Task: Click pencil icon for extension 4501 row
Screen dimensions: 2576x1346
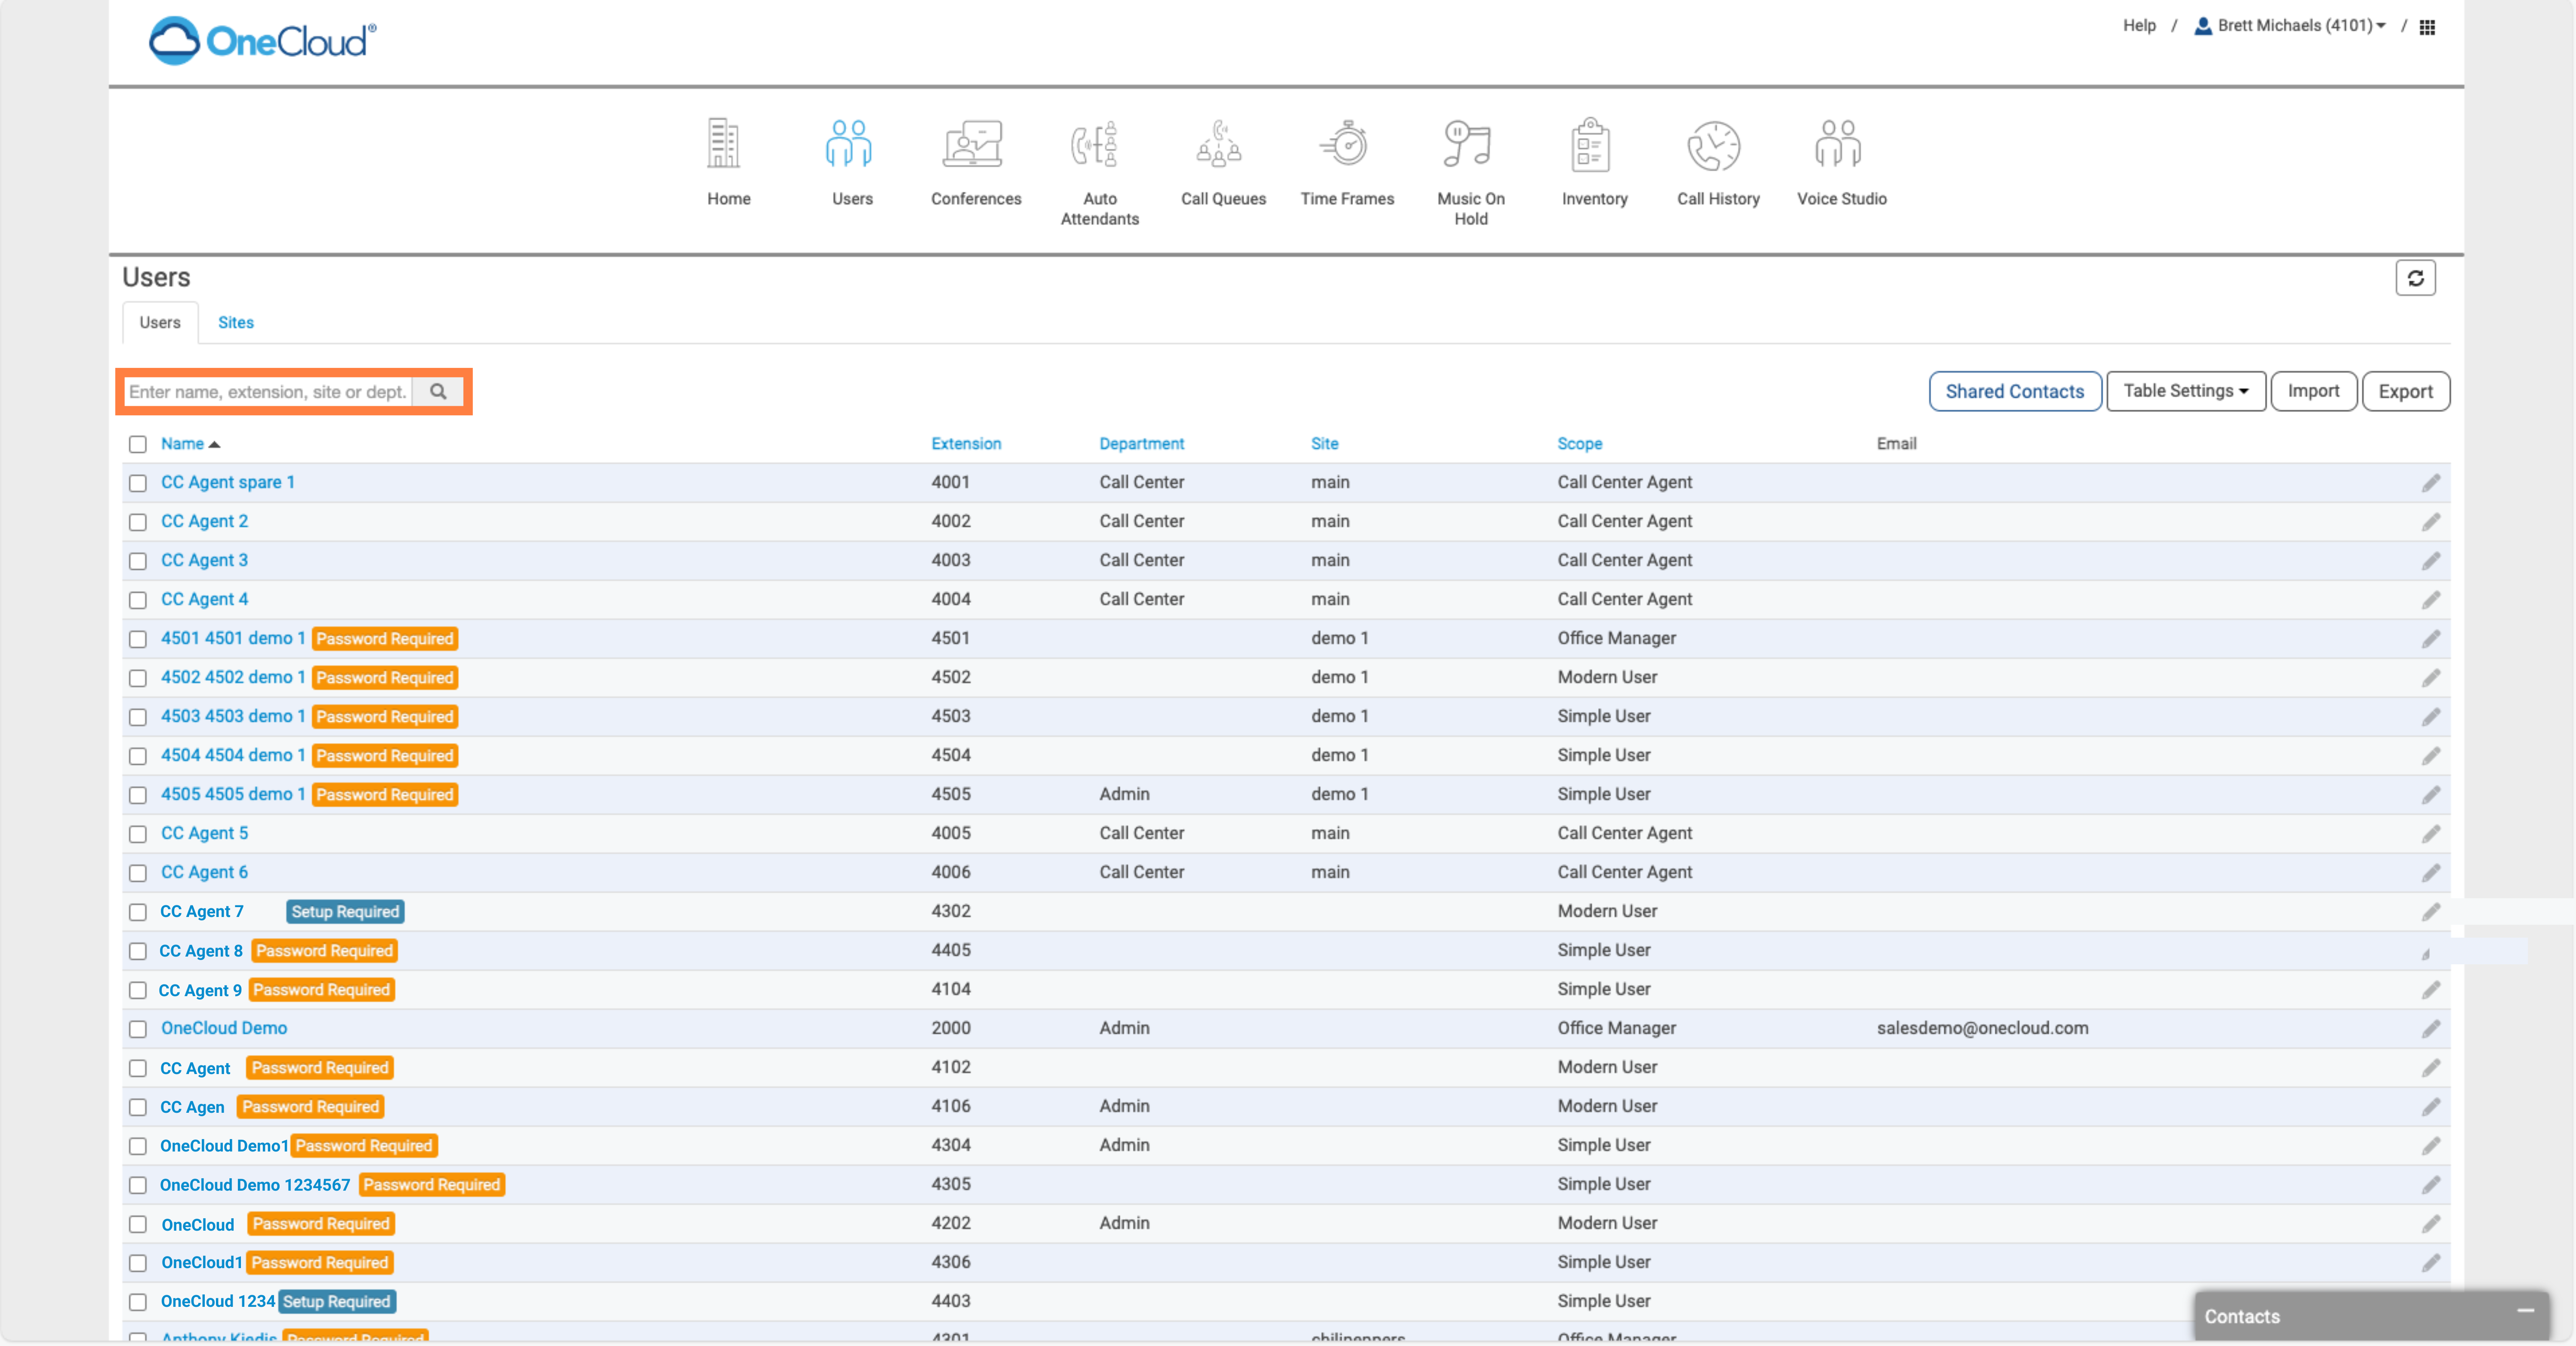Action: [x=2431, y=639]
